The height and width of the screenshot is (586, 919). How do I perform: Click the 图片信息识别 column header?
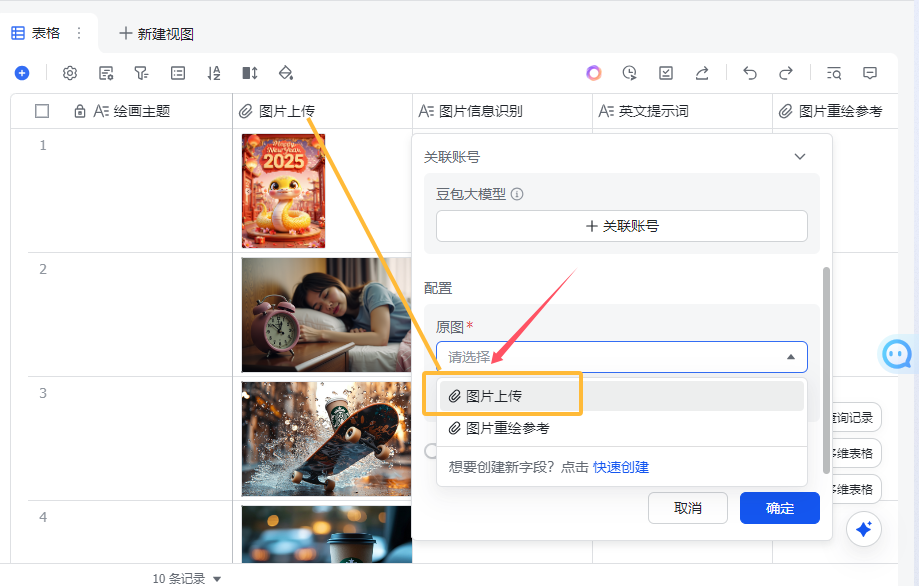click(502, 111)
